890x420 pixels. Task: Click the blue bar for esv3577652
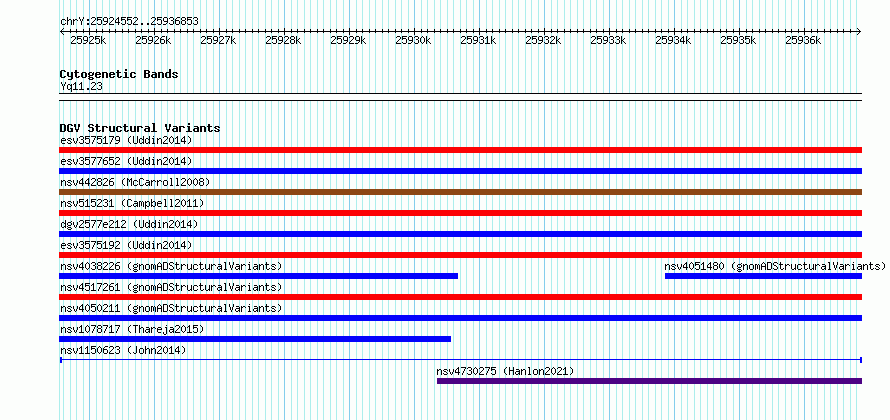460,171
